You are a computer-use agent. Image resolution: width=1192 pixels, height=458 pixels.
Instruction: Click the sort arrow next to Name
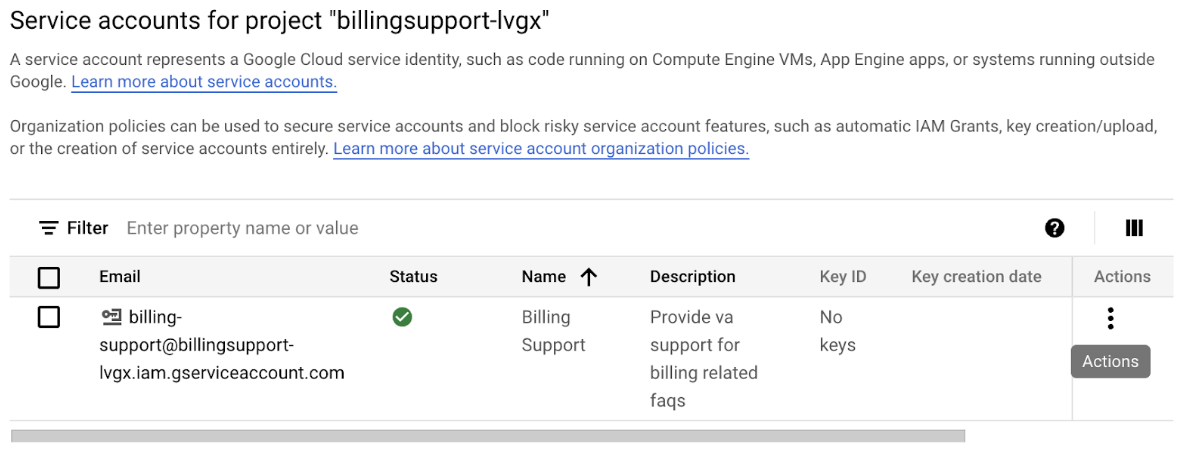(588, 277)
